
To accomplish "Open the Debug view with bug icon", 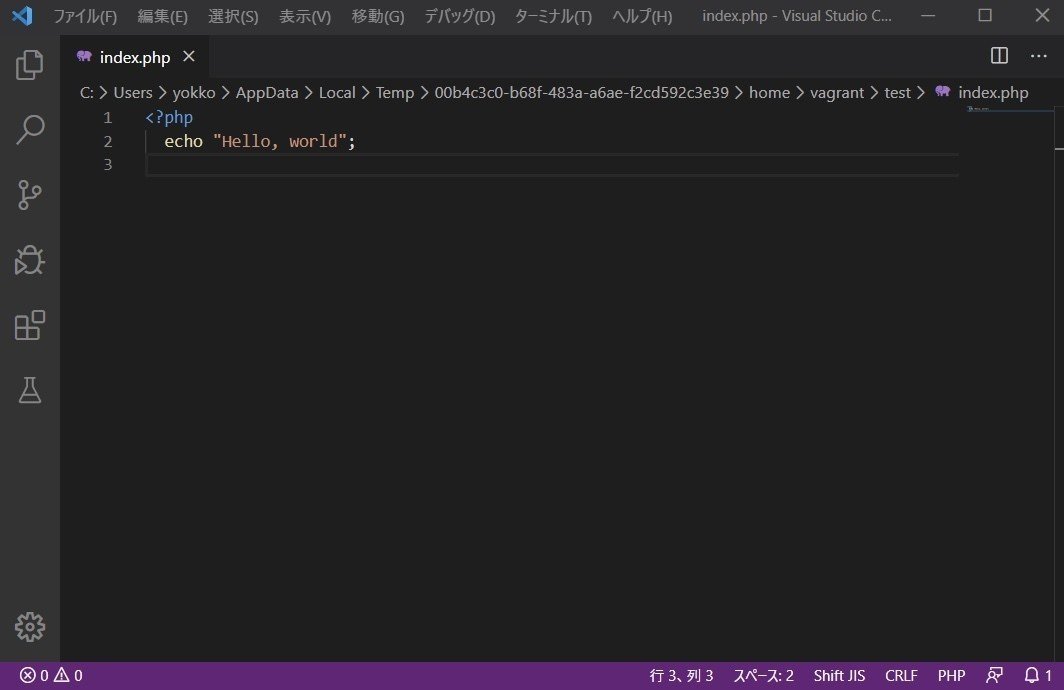I will 29,260.
